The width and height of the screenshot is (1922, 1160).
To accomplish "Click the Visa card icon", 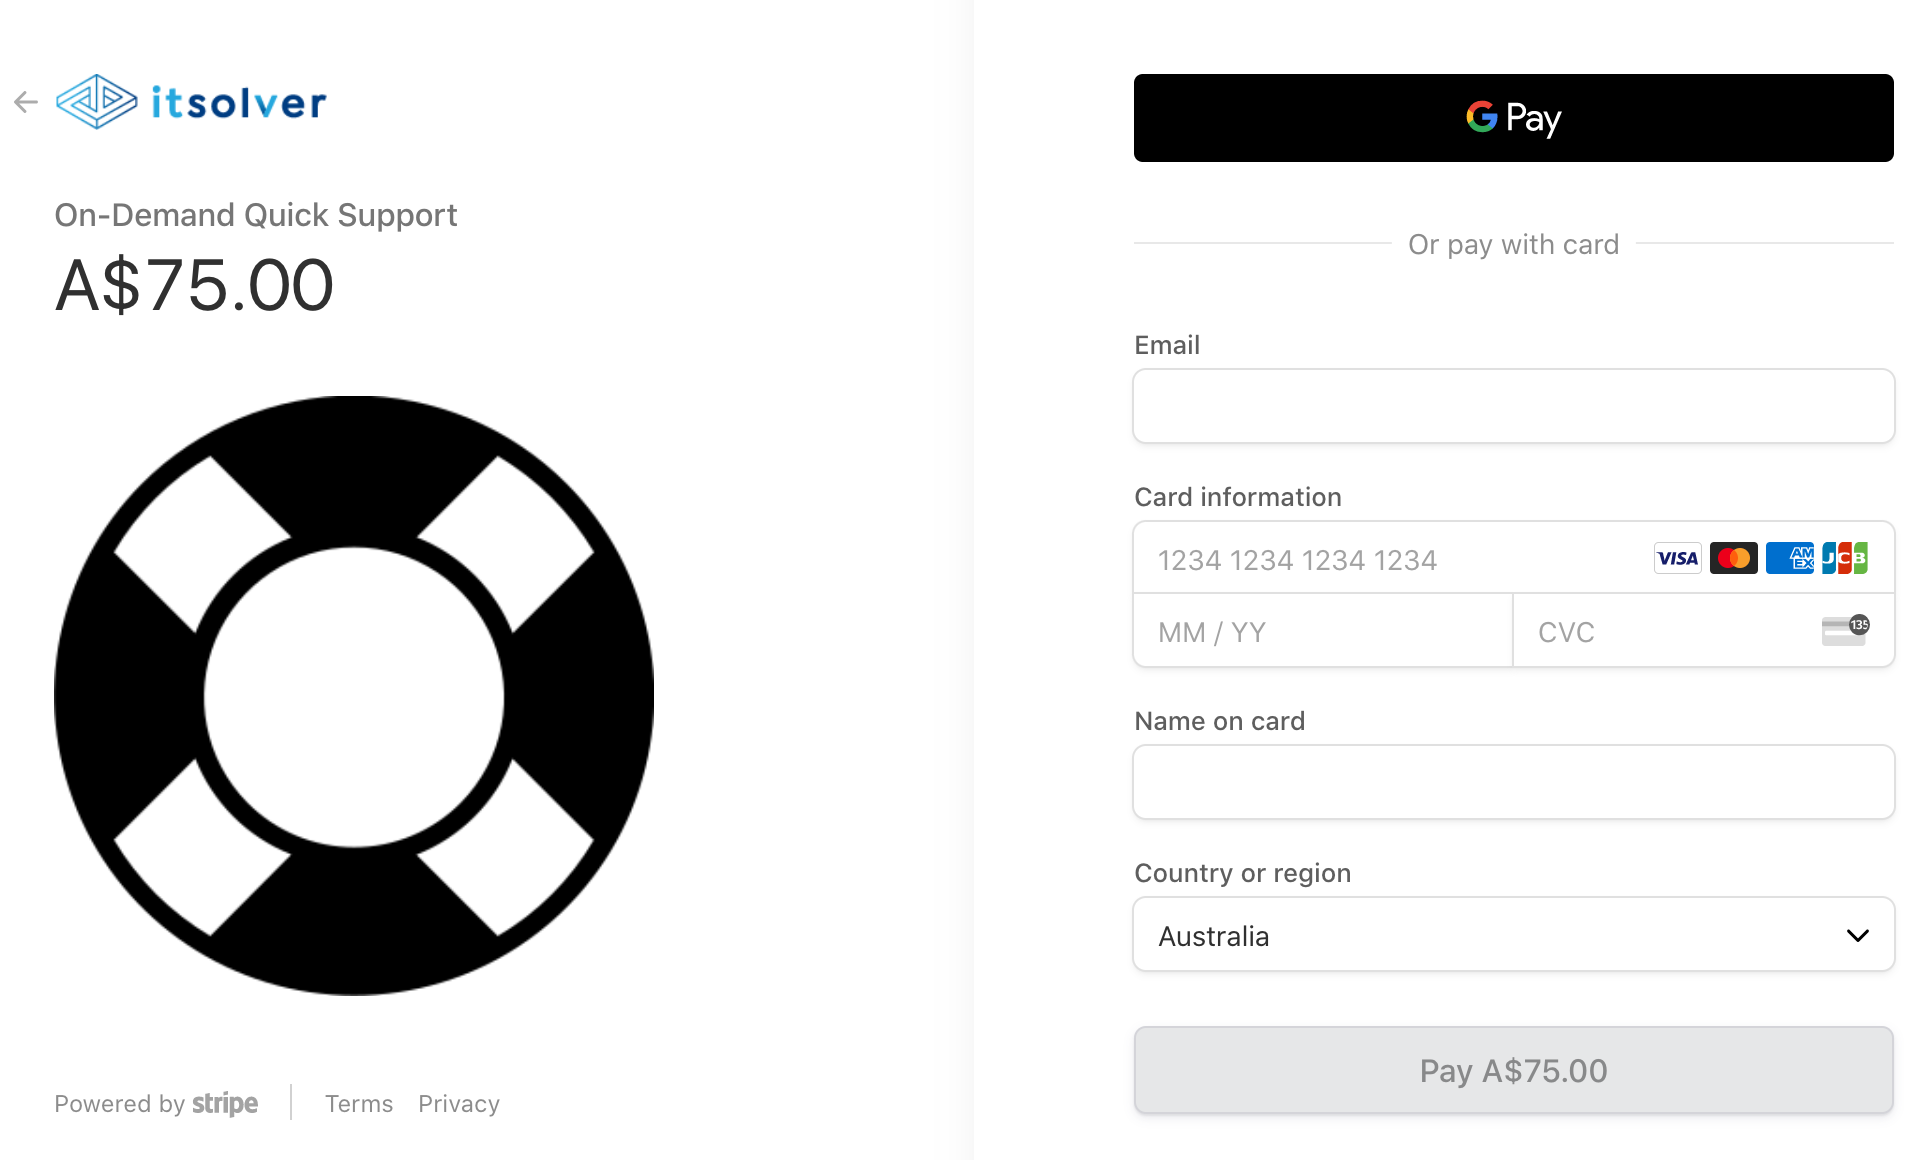I will tap(1677, 558).
